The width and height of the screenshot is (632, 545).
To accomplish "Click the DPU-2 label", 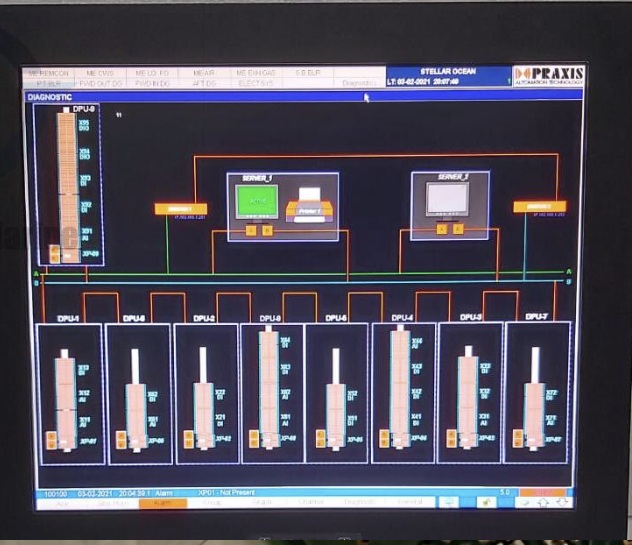I will [x=204, y=318].
